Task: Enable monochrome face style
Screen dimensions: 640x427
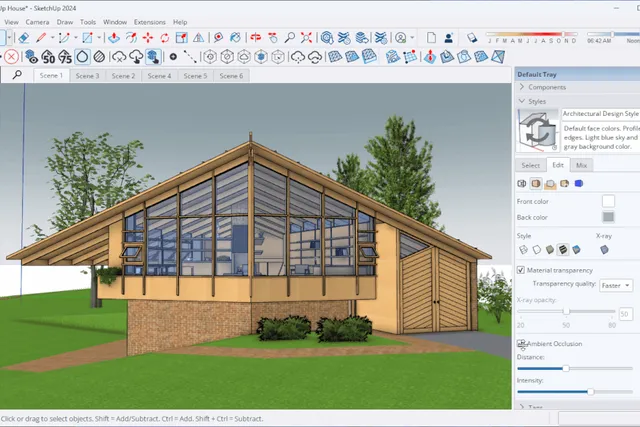Action: [576, 249]
